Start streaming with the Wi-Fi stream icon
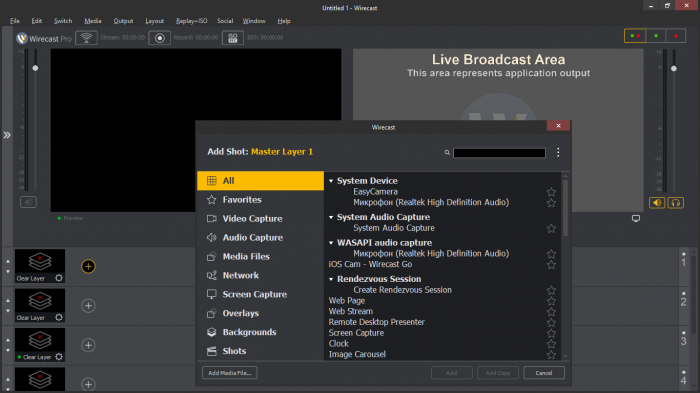 pyautogui.click(x=87, y=38)
